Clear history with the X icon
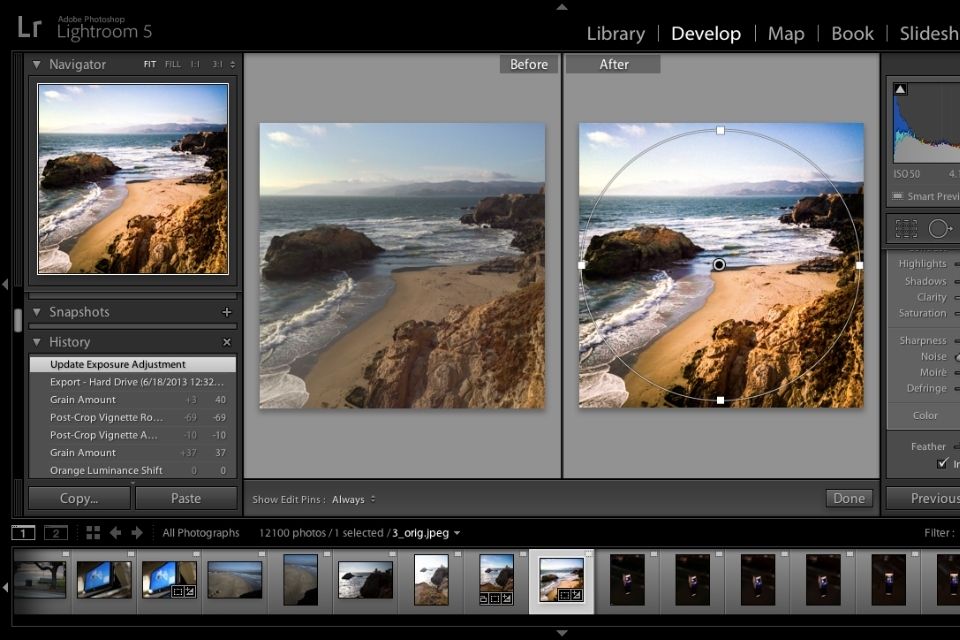The width and height of the screenshot is (960, 640). [227, 342]
